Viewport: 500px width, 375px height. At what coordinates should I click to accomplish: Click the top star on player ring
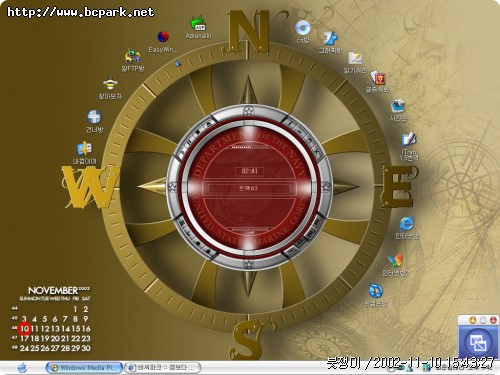[x=248, y=110]
